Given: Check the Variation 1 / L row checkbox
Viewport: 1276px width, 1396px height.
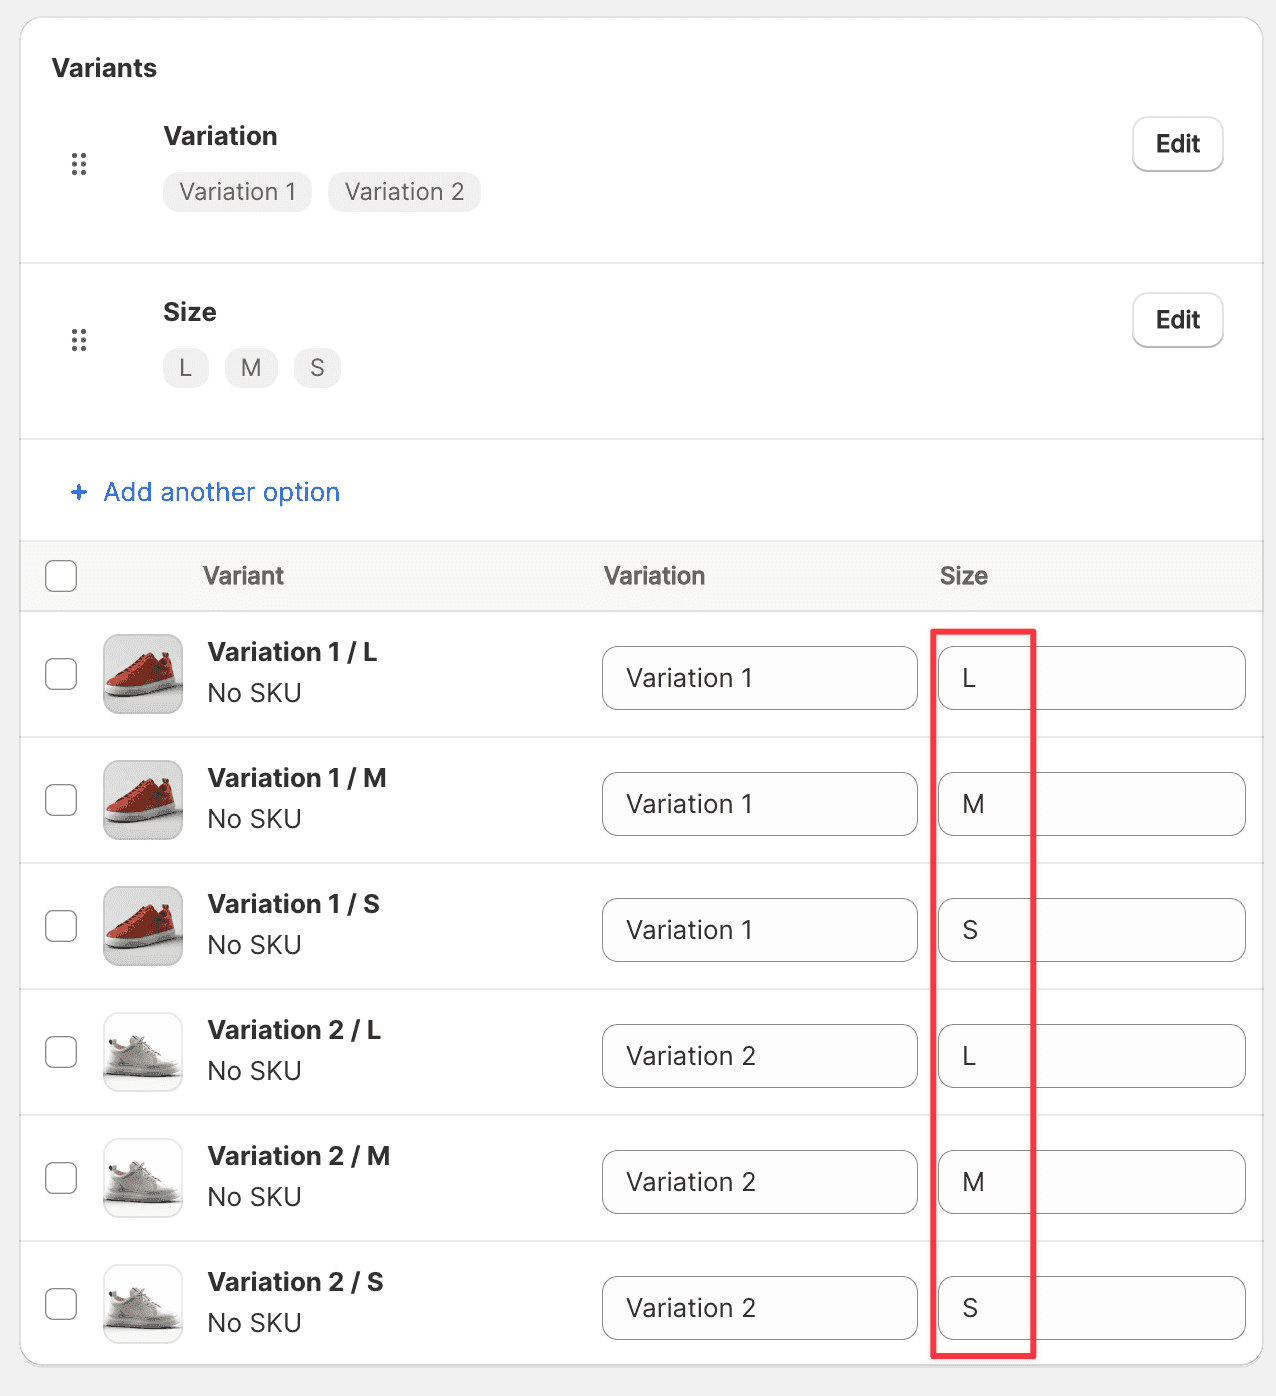Looking at the screenshot, I should pos(61,674).
